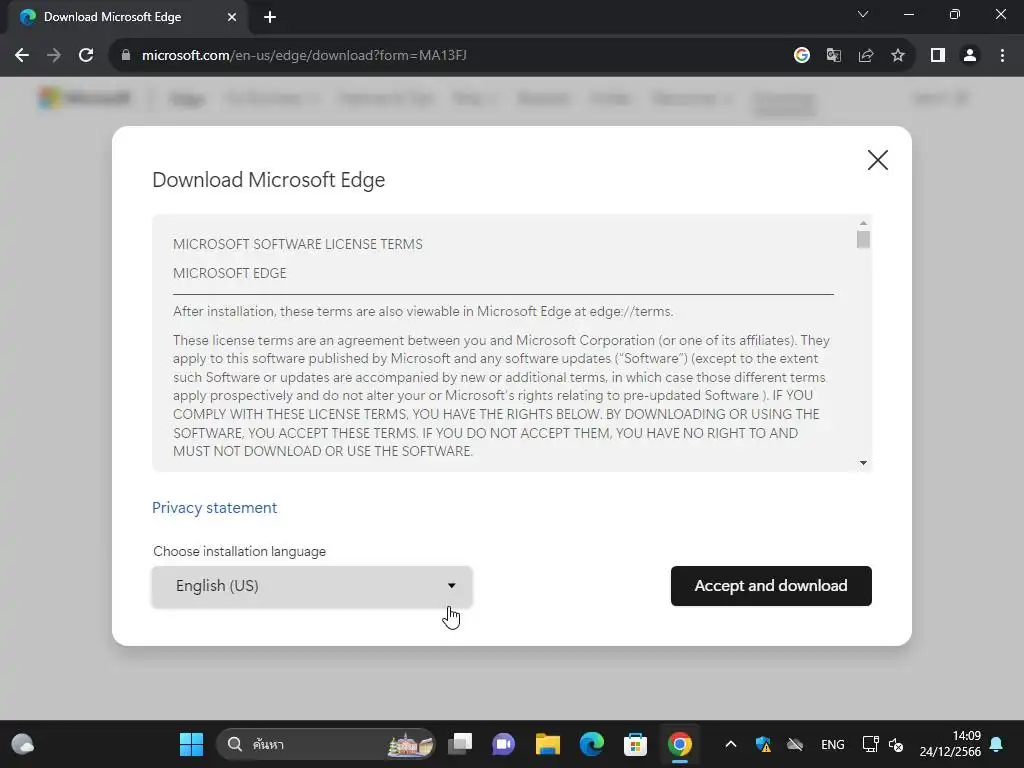Go back with browser back arrow
The height and width of the screenshot is (768, 1024).
coord(22,56)
